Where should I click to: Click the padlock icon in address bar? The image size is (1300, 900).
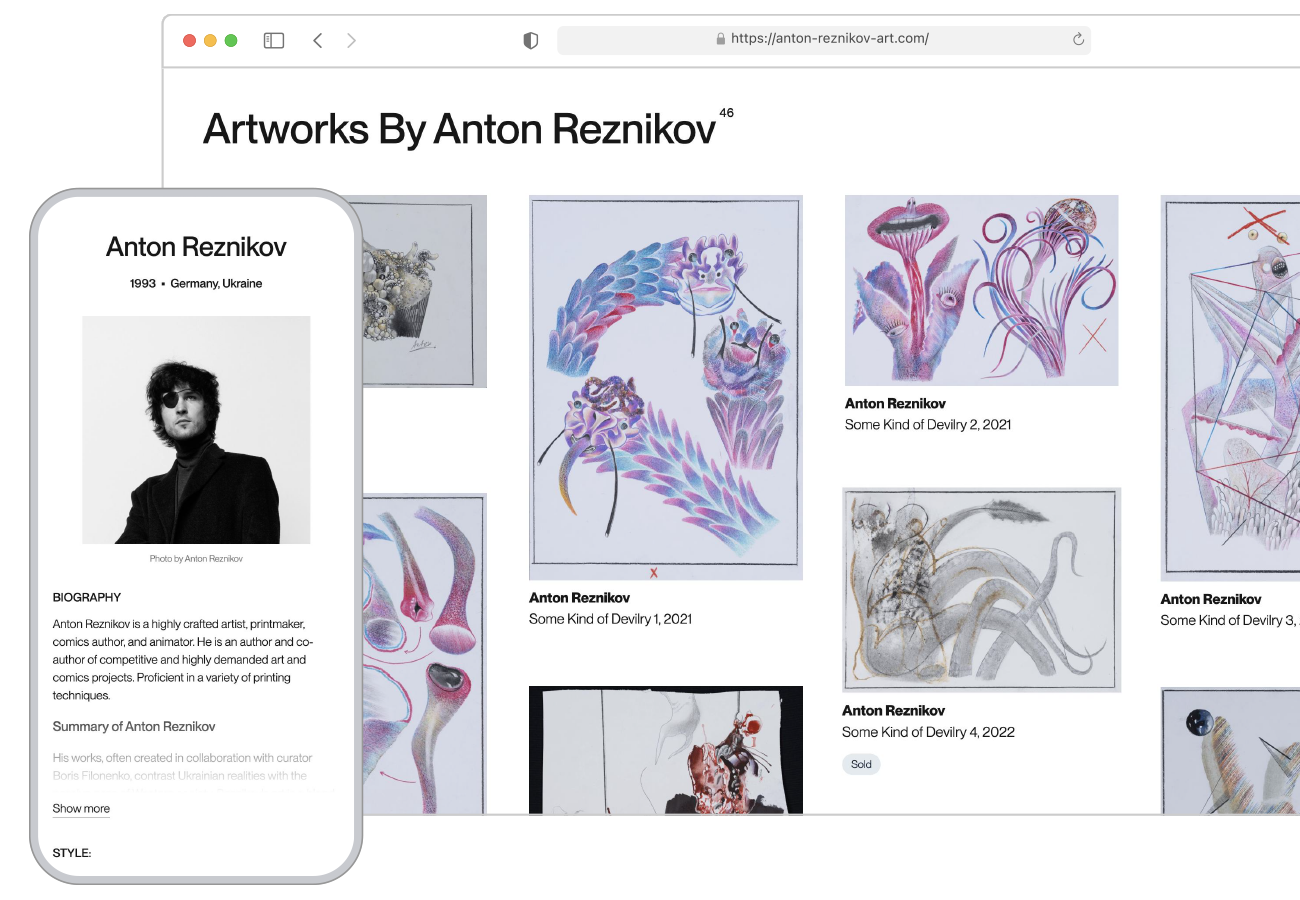tap(720, 38)
